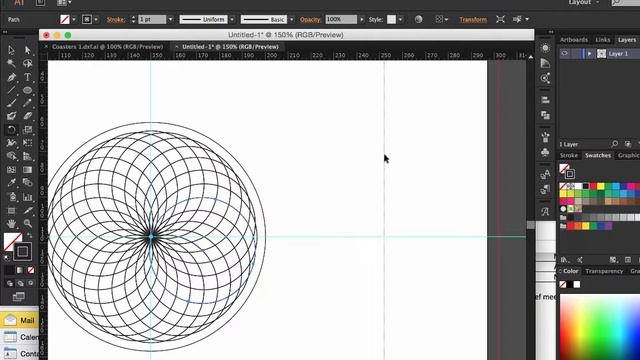Activate the Scale tool
This screenshot has height=360, width=640.
[27, 130]
